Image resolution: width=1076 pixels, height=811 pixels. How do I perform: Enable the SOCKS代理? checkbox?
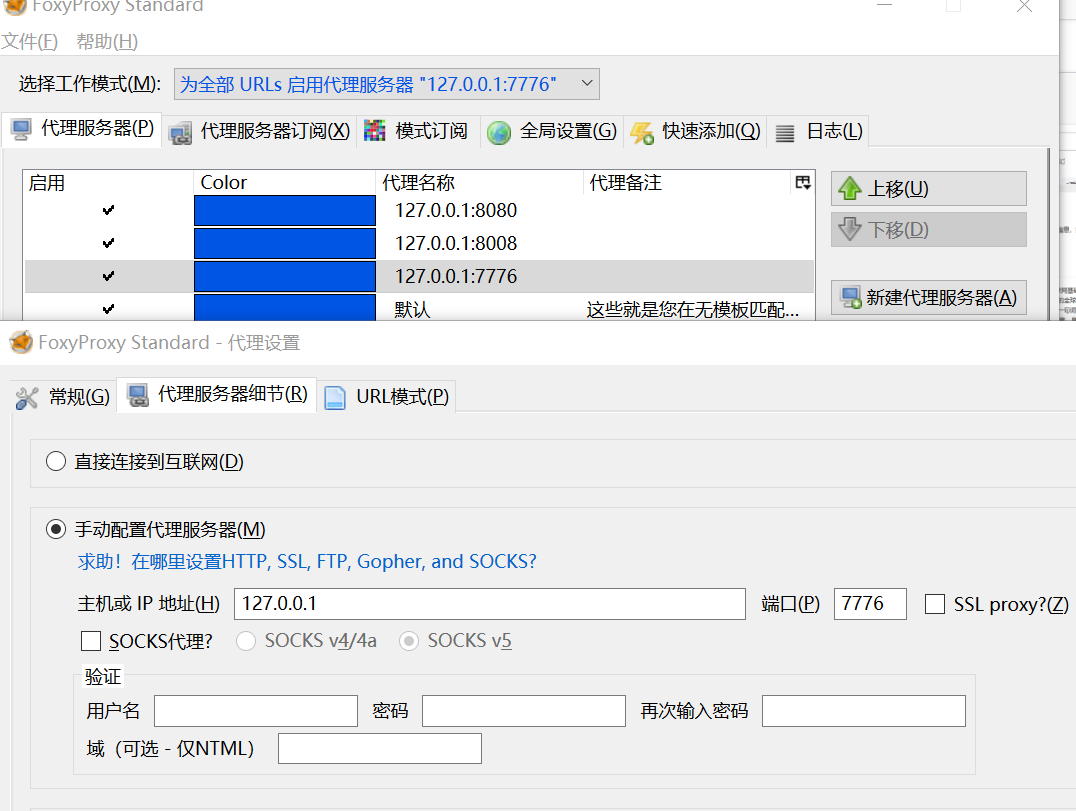point(91,642)
